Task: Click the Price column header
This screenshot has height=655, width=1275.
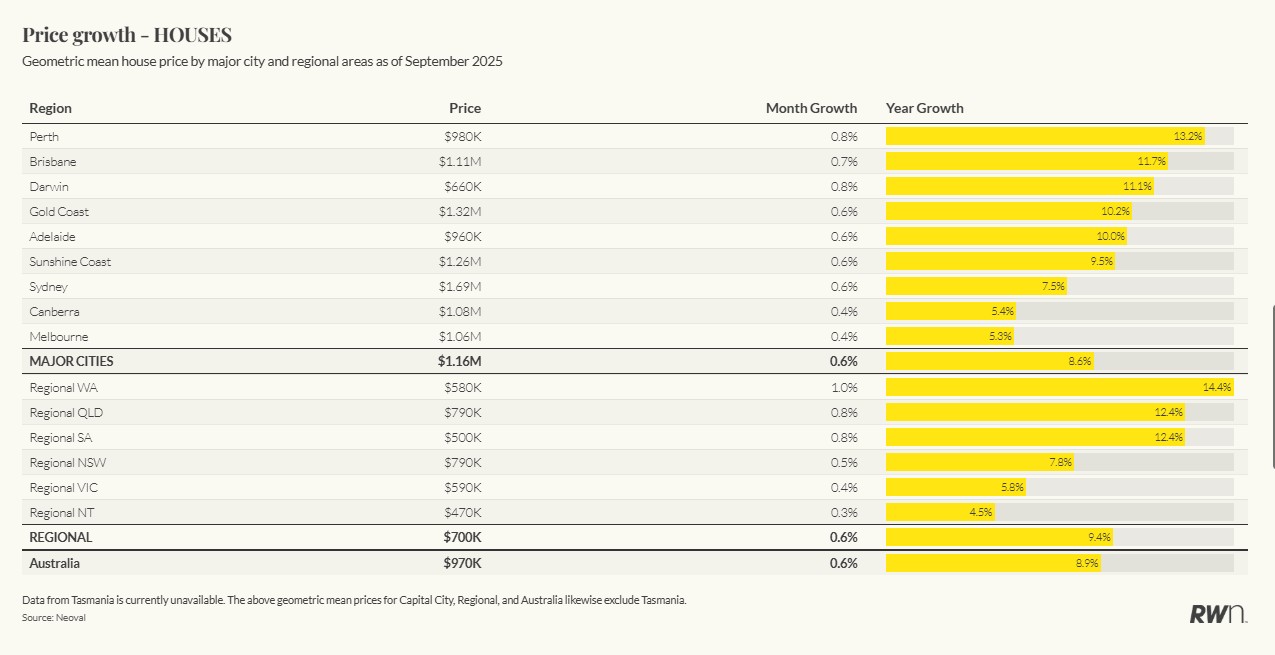Action: (464, 108)
